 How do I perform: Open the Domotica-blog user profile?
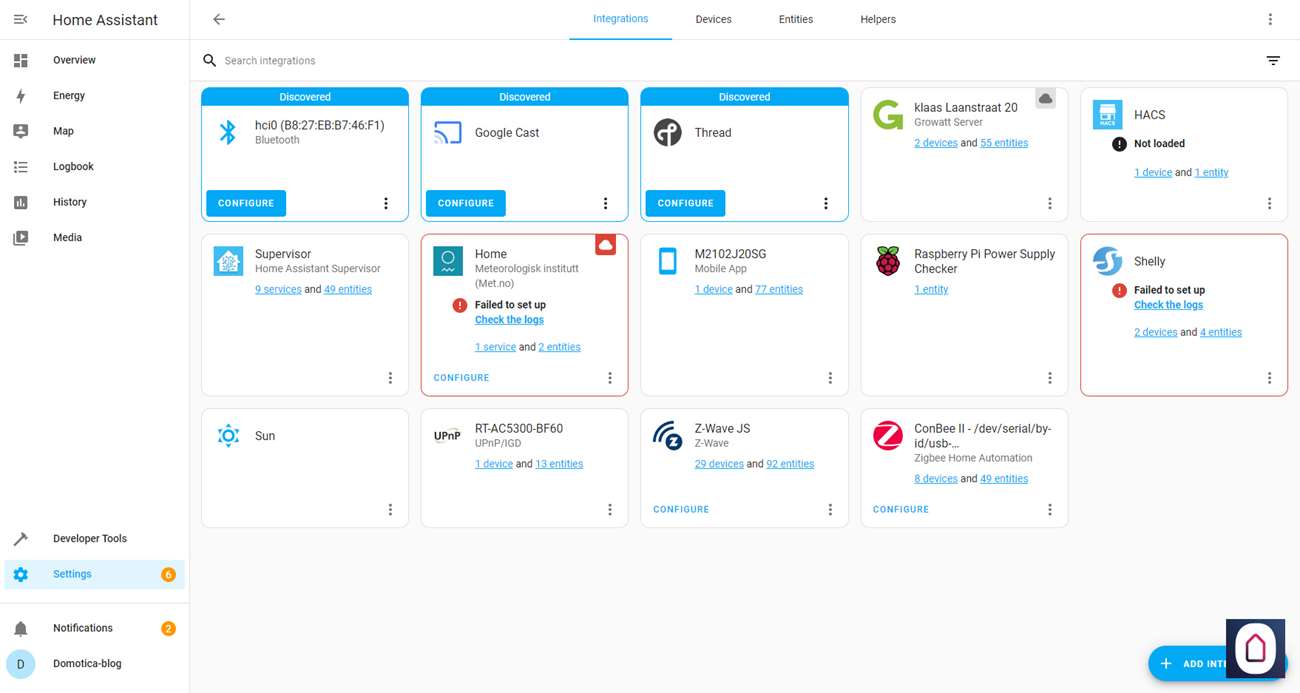pos(87,664)
